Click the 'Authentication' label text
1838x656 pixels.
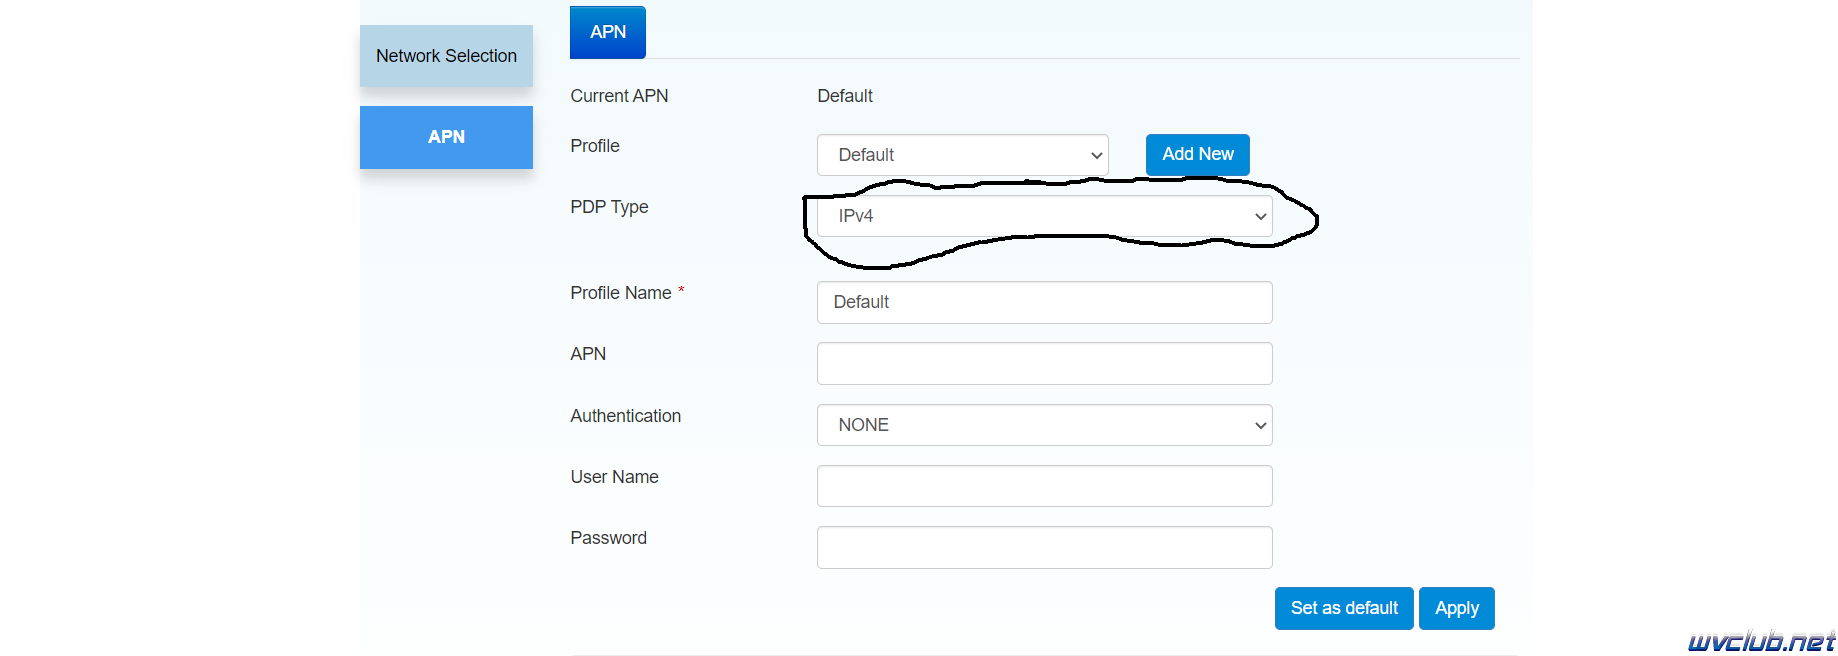(x=625, y=416)
